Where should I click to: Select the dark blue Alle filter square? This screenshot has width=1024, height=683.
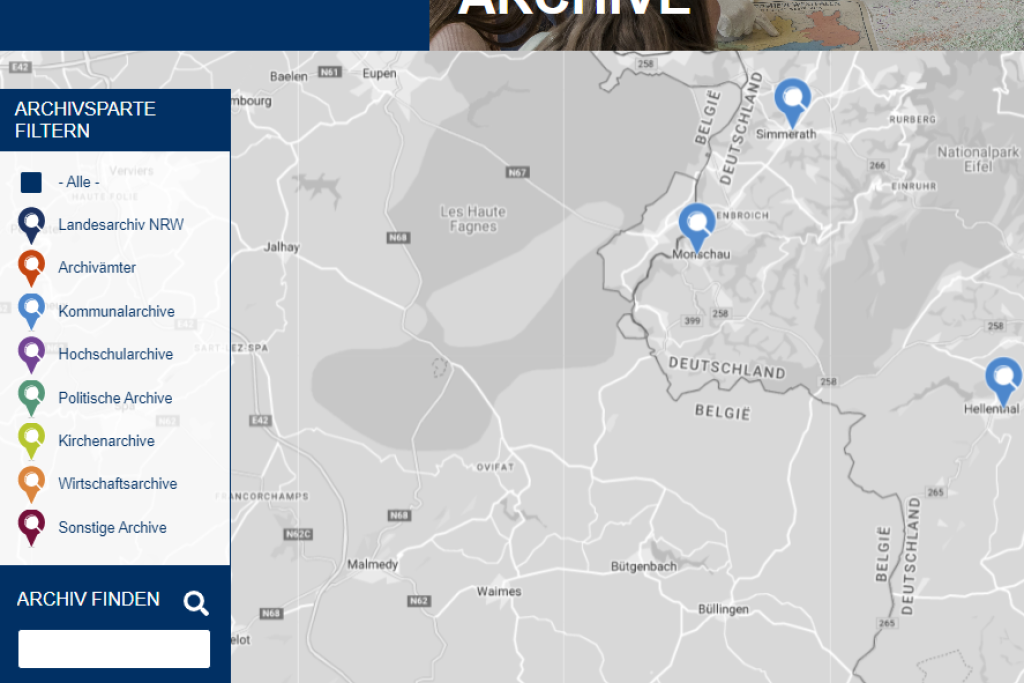31,182
